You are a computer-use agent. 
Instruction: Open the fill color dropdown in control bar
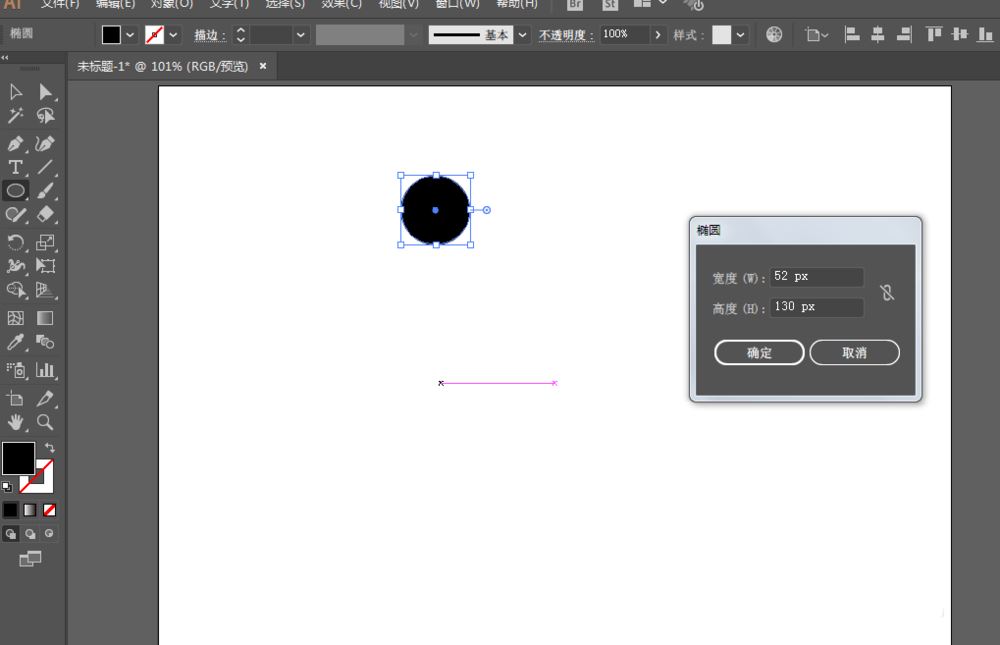pyautogui.click(x=130, y=33)
